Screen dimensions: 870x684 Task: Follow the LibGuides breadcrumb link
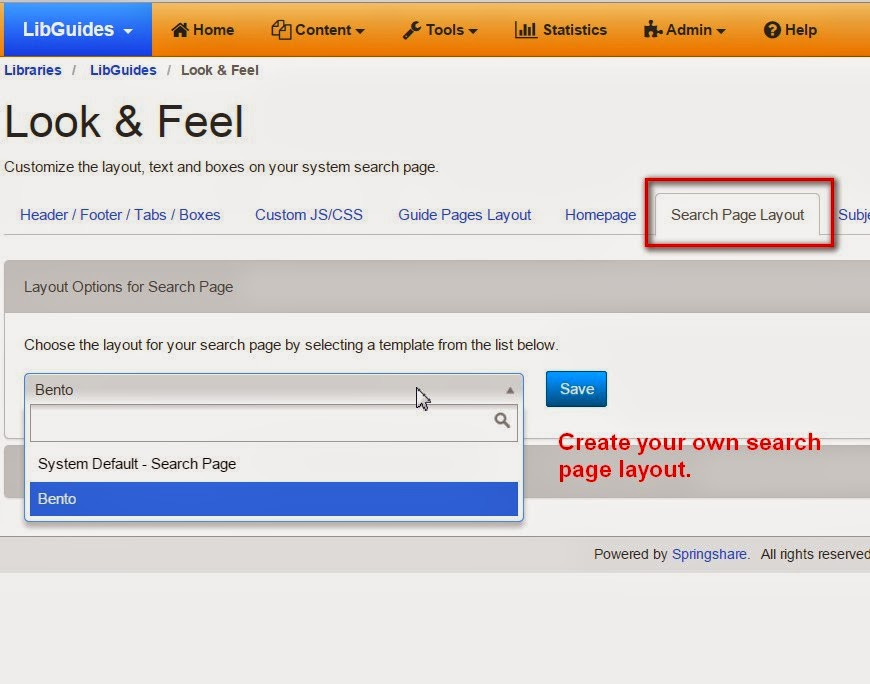(123, 70)
